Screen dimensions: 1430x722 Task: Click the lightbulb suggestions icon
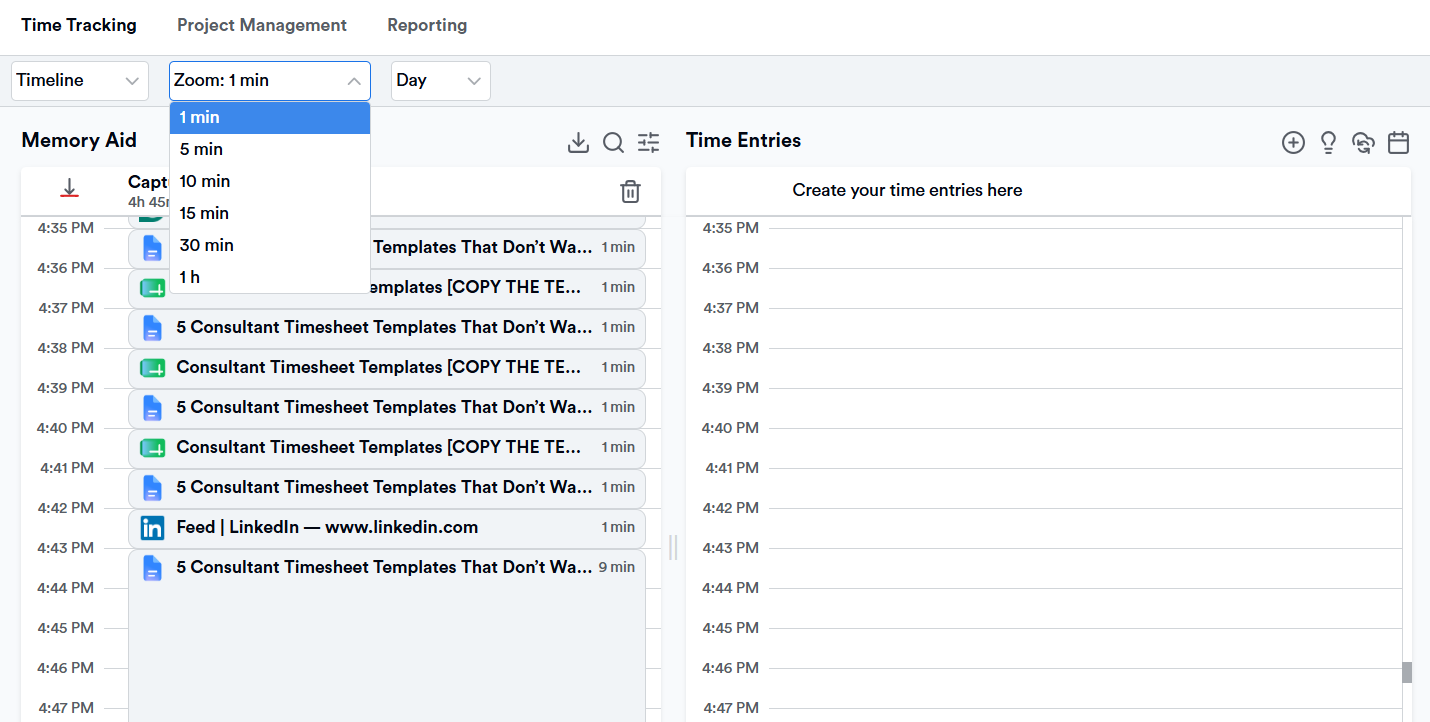1328,143
